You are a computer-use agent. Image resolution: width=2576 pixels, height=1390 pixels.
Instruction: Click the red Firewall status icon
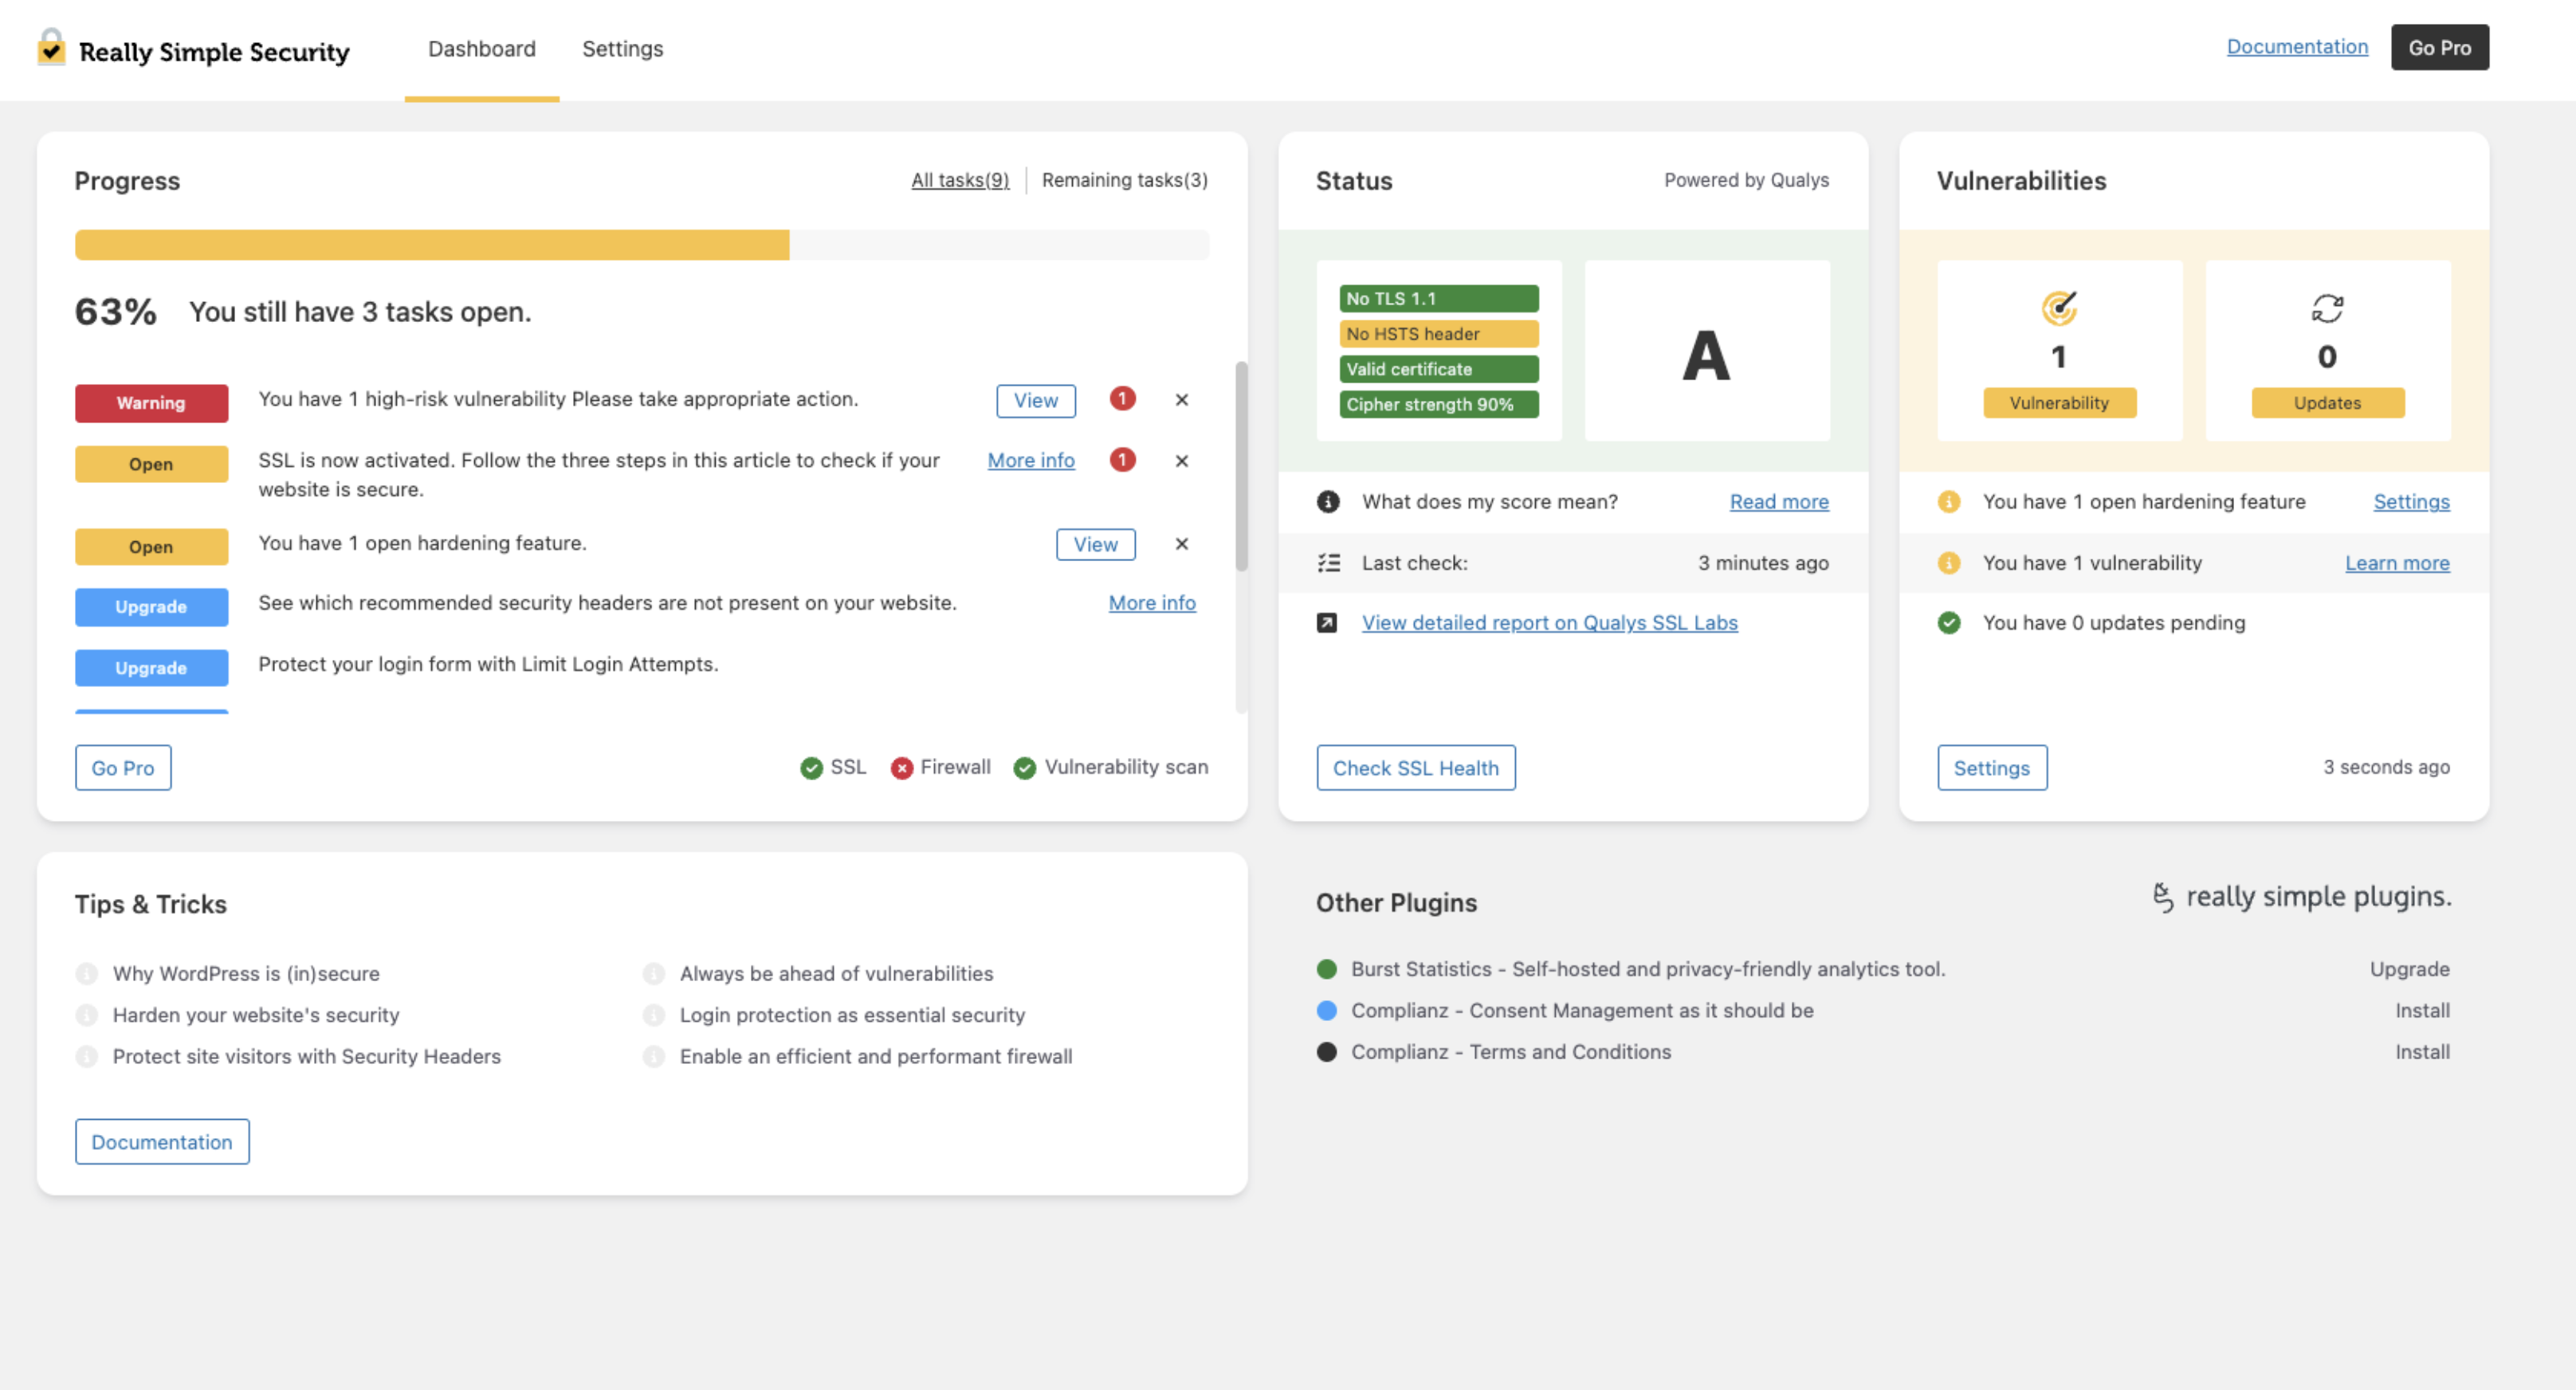(x=901, y=768)
